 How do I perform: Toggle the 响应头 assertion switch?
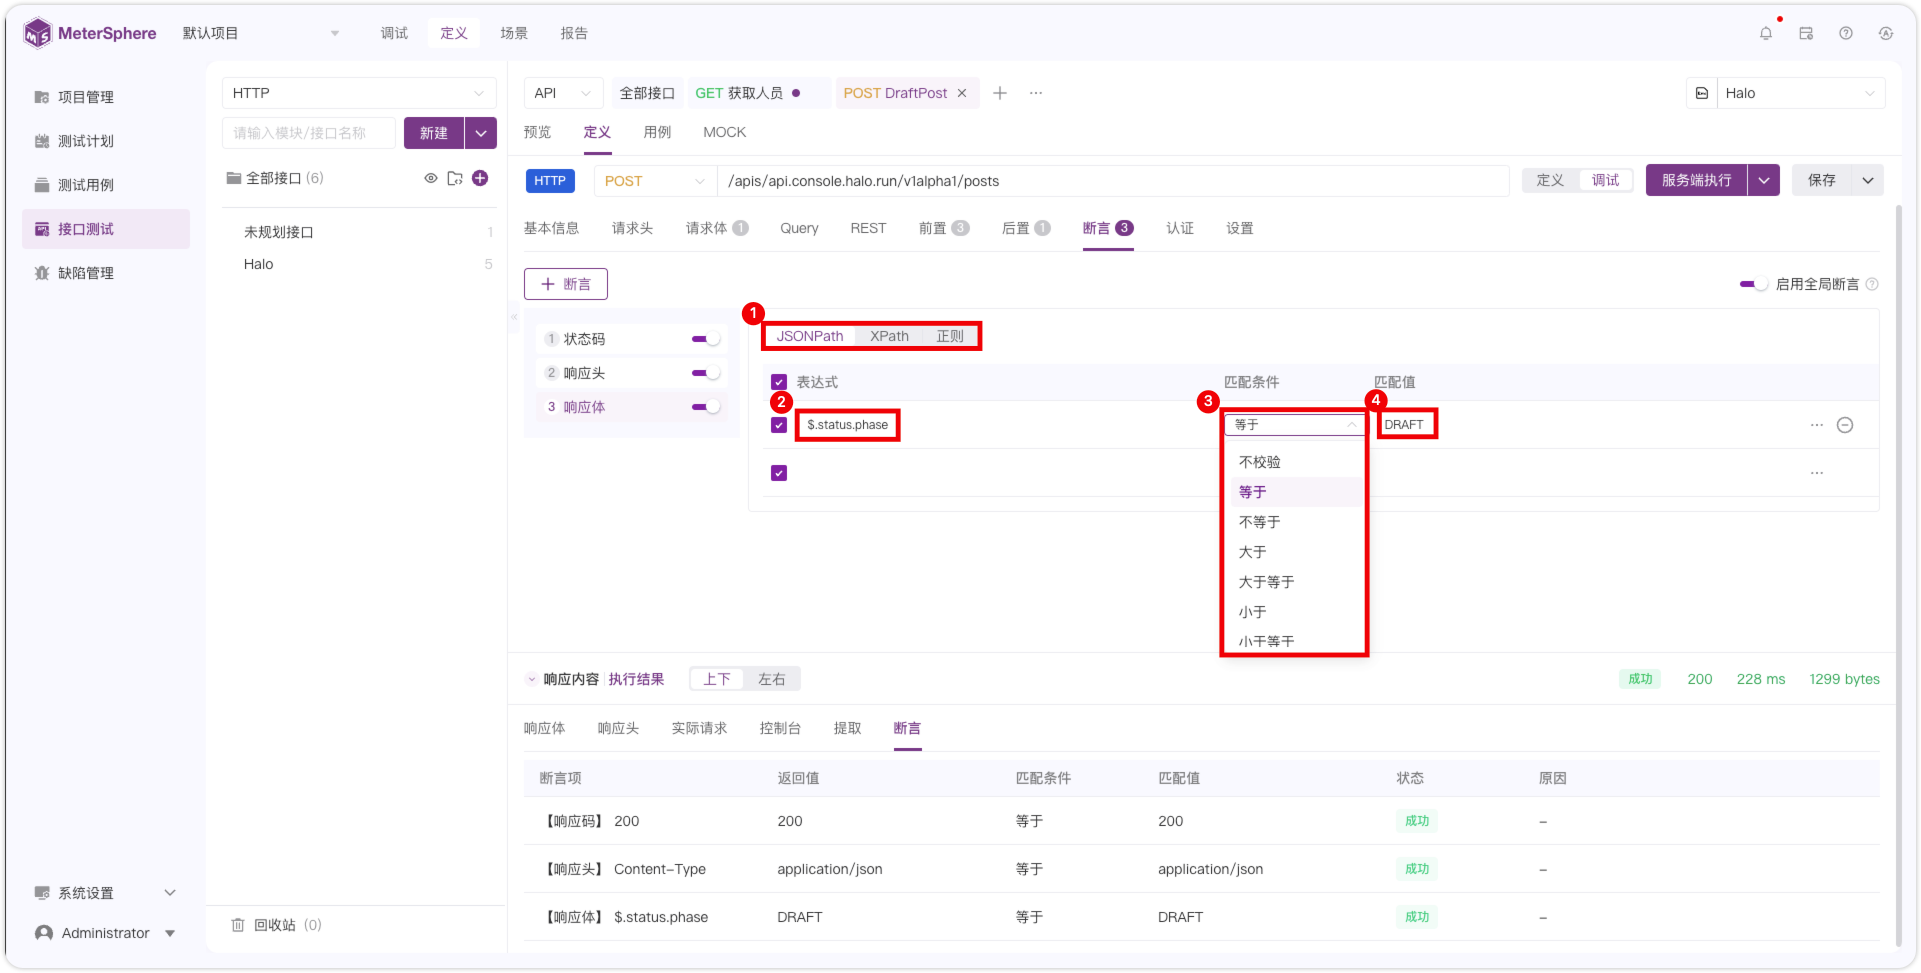click(x=706, y=373)
